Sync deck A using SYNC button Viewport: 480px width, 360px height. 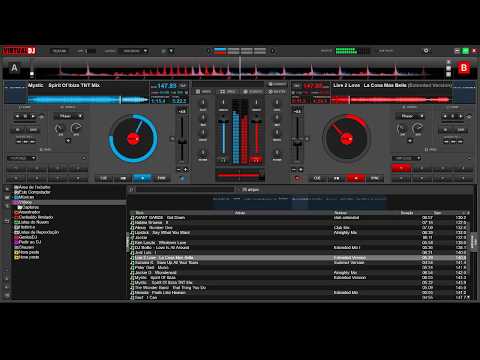[161, 178]
